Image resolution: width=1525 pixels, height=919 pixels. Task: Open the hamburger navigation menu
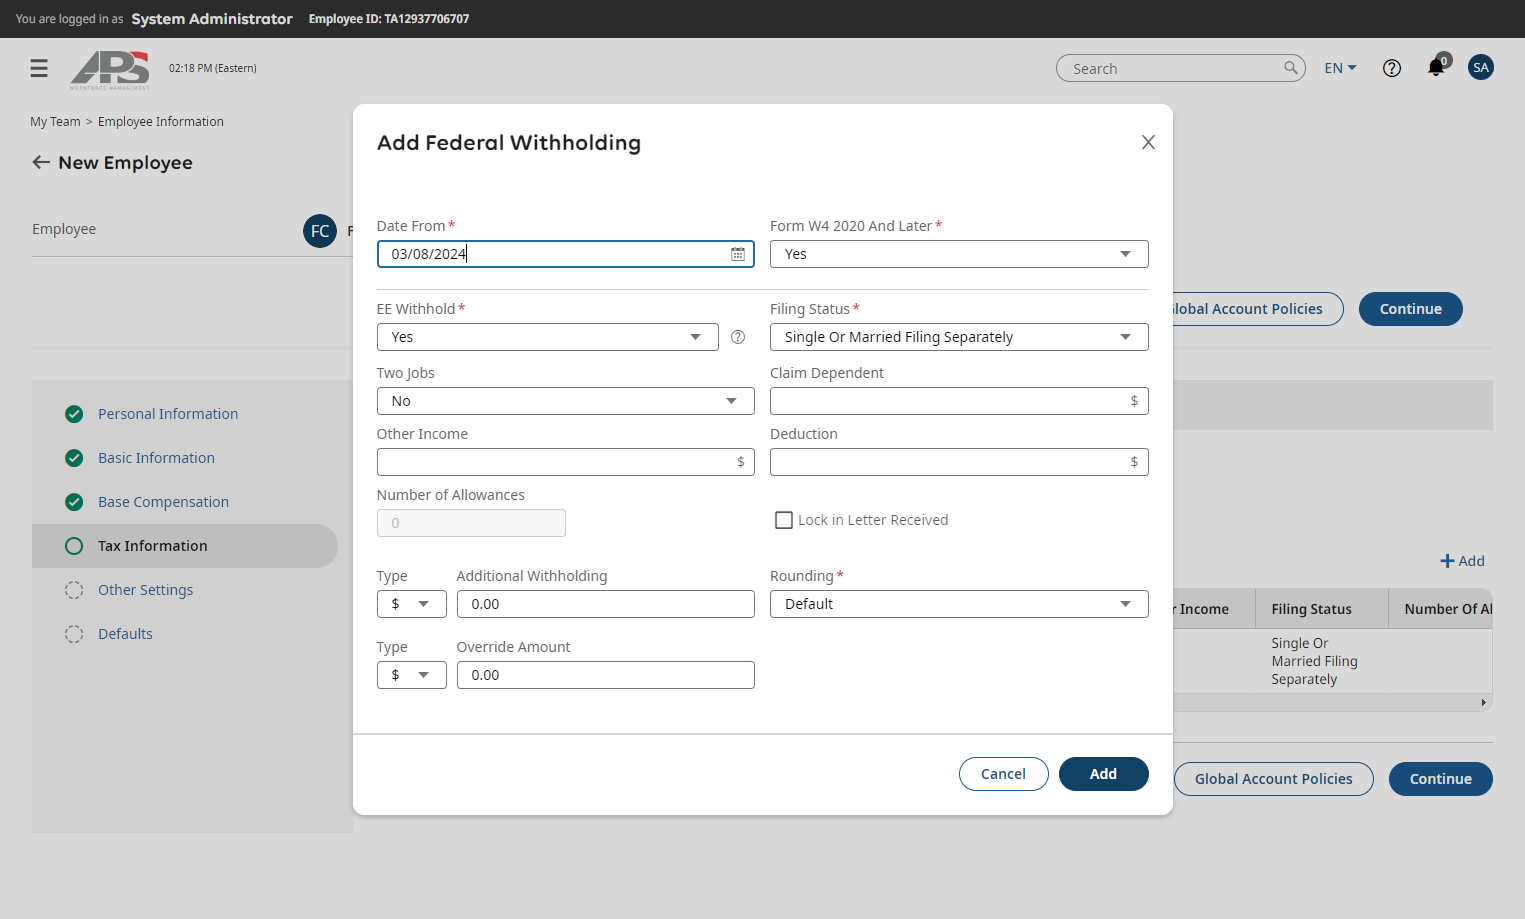click(39, 68)
